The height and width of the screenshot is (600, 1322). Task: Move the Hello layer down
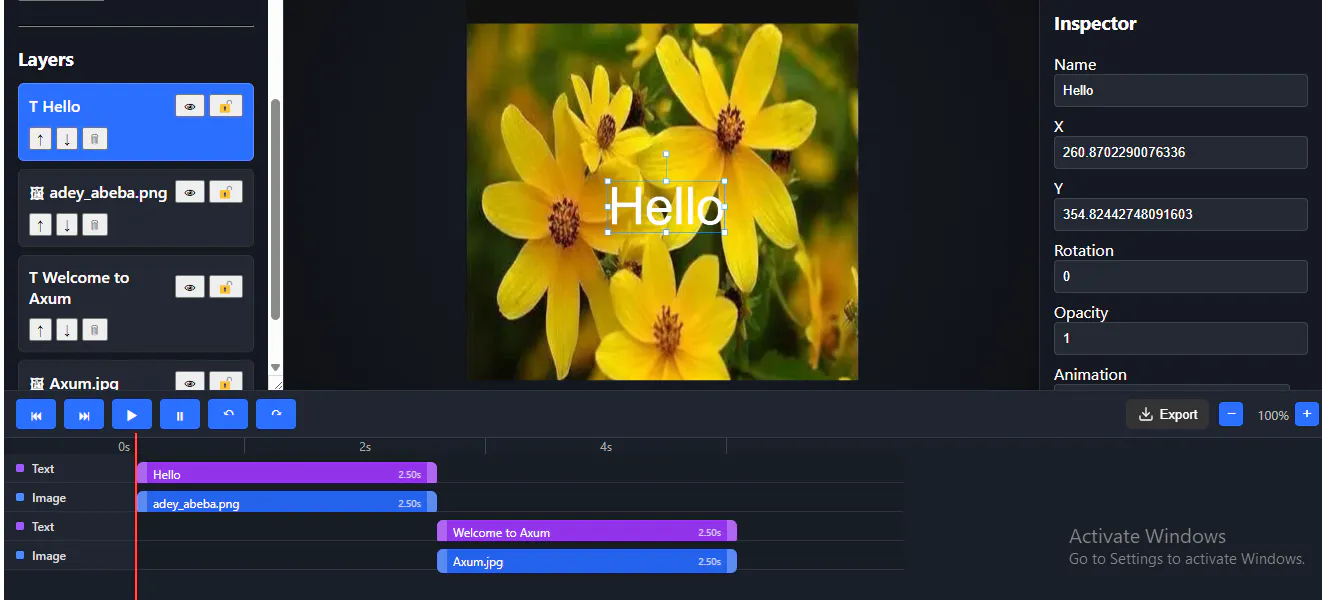click(x=67, y=139)
